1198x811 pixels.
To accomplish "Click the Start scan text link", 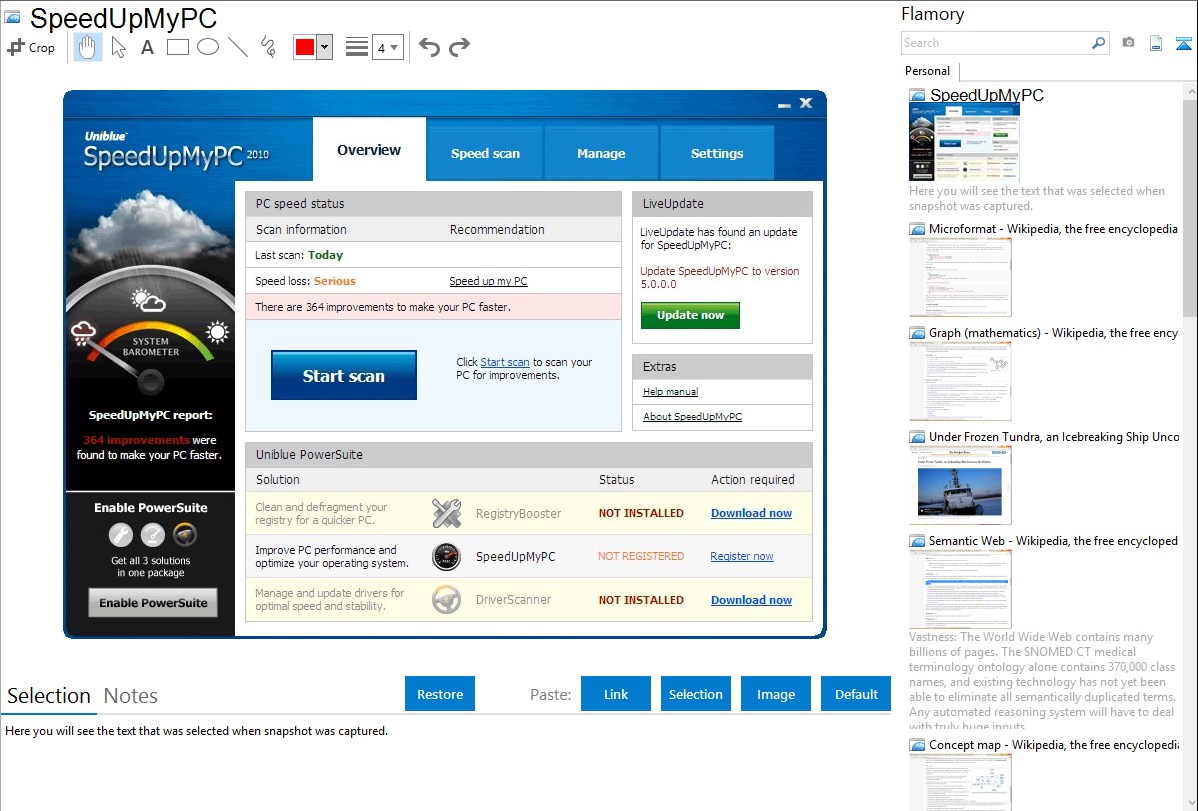I will click(505, 362).
